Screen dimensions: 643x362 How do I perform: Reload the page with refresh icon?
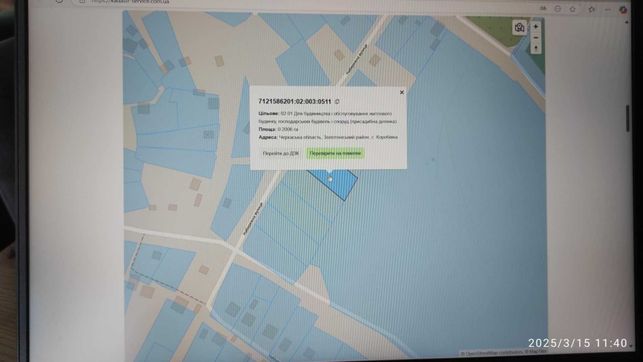coord(60,1)
